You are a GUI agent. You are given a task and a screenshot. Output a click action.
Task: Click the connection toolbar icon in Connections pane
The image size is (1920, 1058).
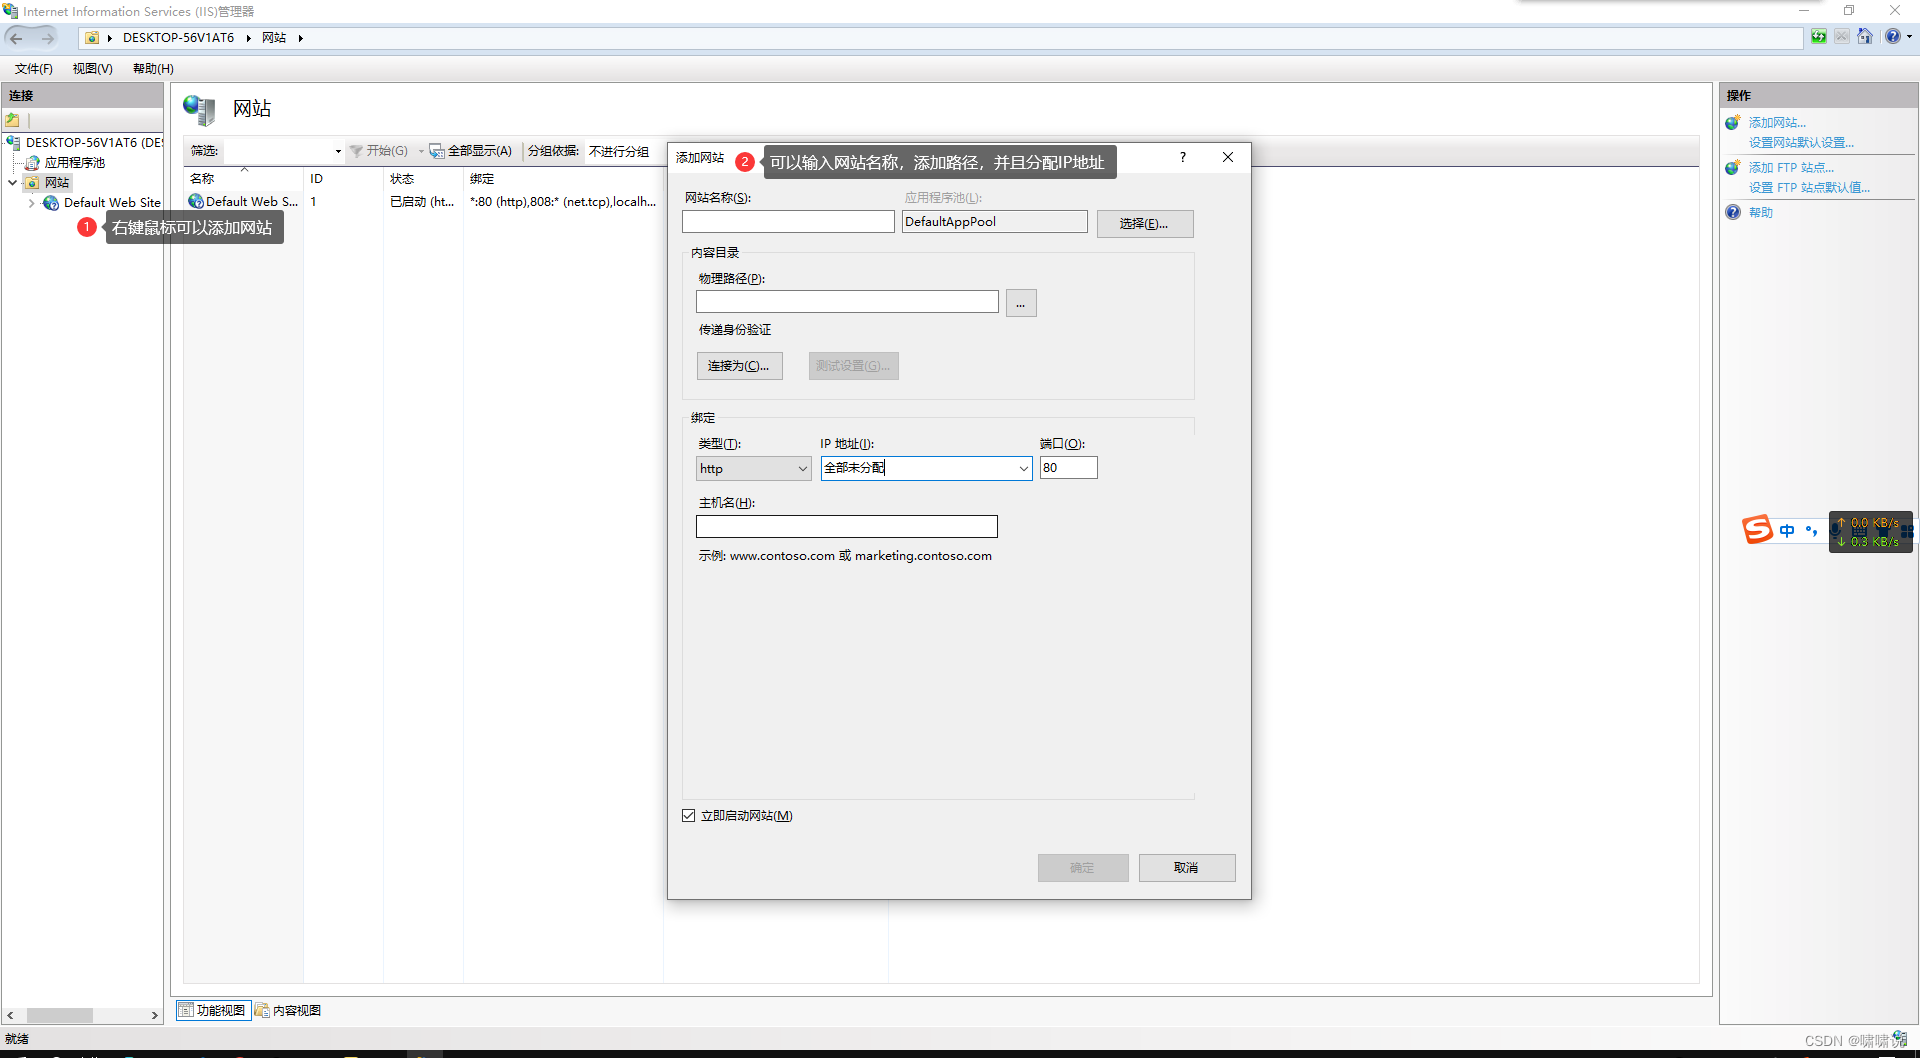click(x=13, y=120)
